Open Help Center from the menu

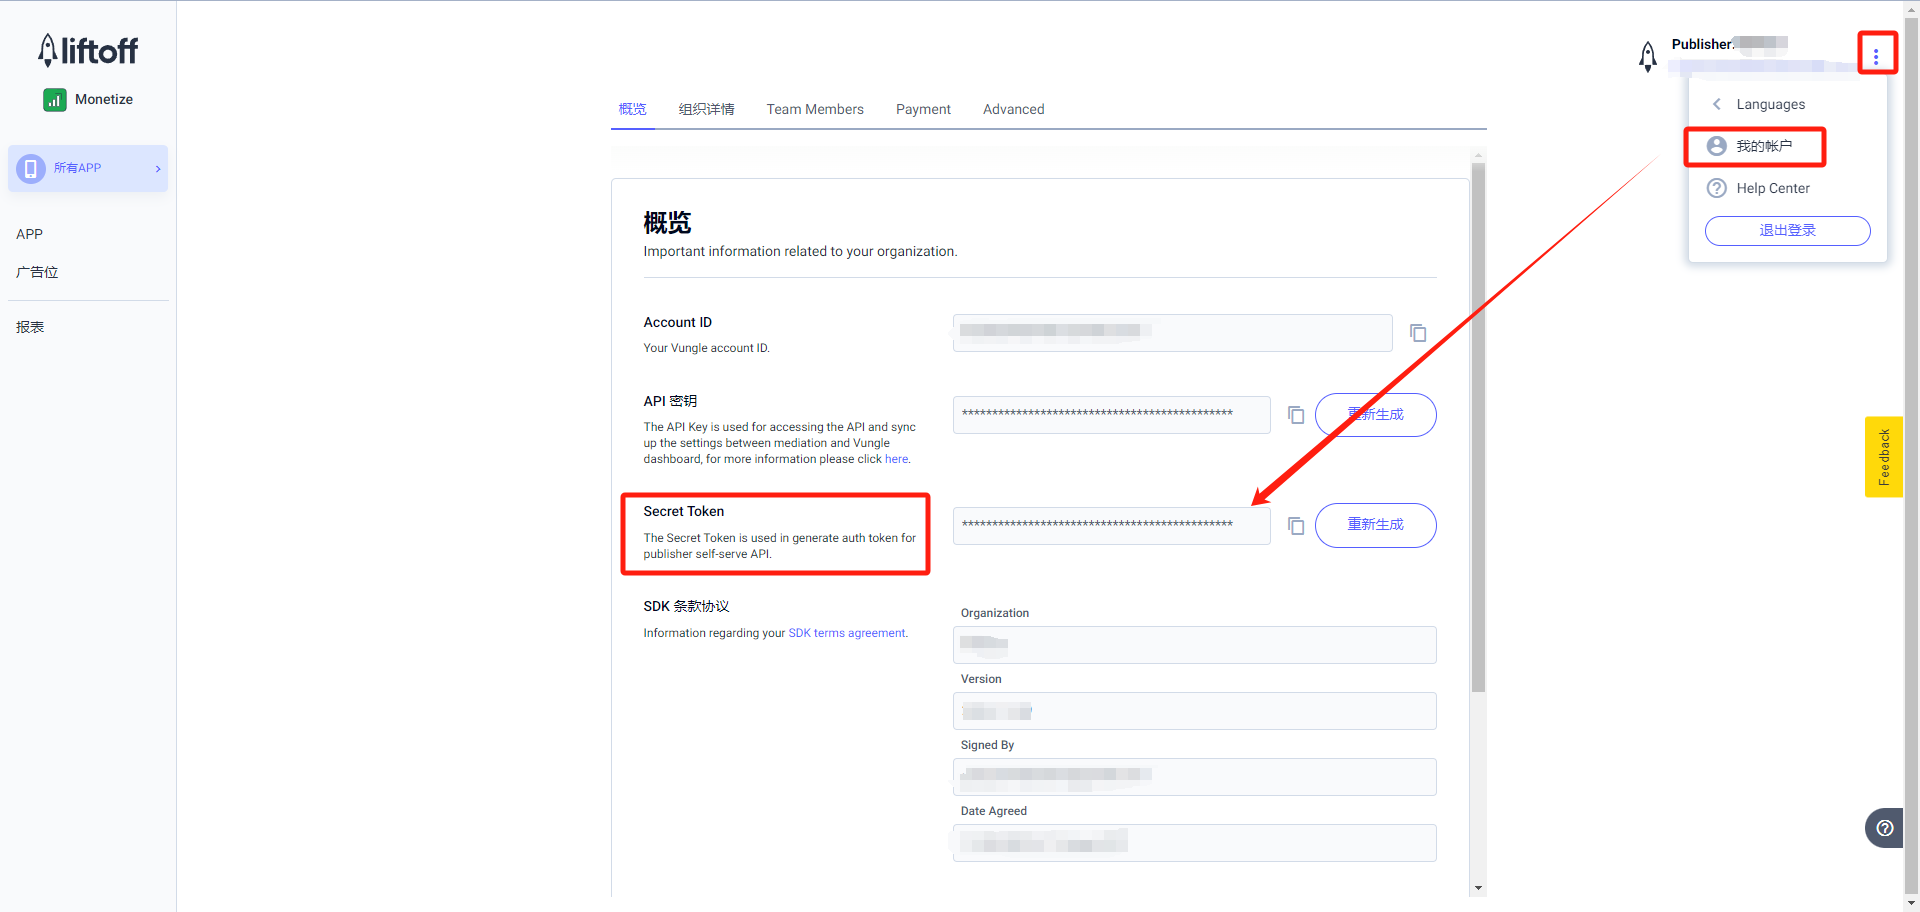coord(1772,188)
